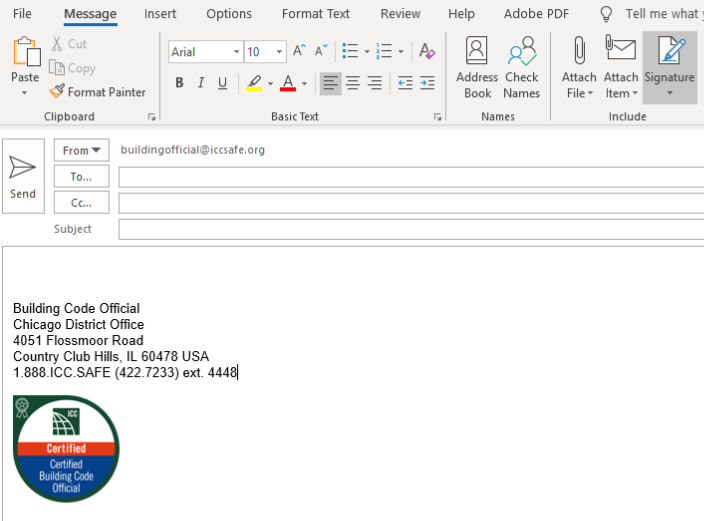
Task: Select the Message tab
Action: pyautogui.click(x=90, y=14)
